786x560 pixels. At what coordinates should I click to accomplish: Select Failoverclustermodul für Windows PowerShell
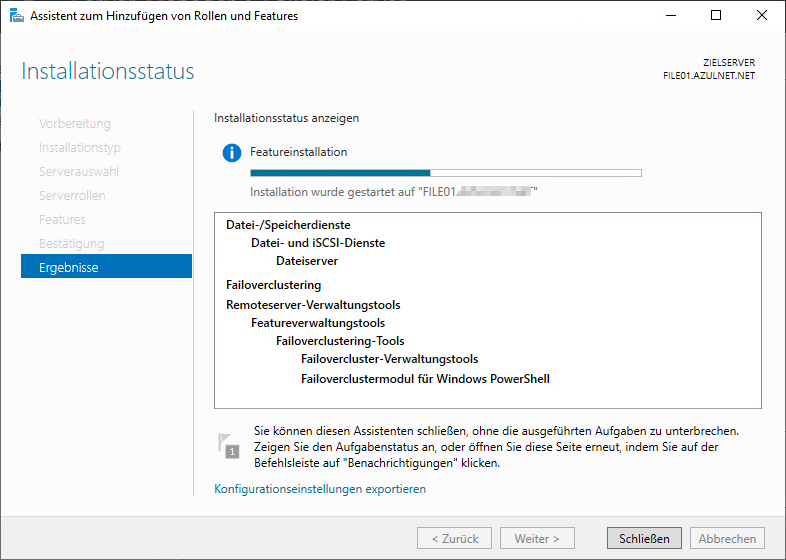tap(425, 379)
